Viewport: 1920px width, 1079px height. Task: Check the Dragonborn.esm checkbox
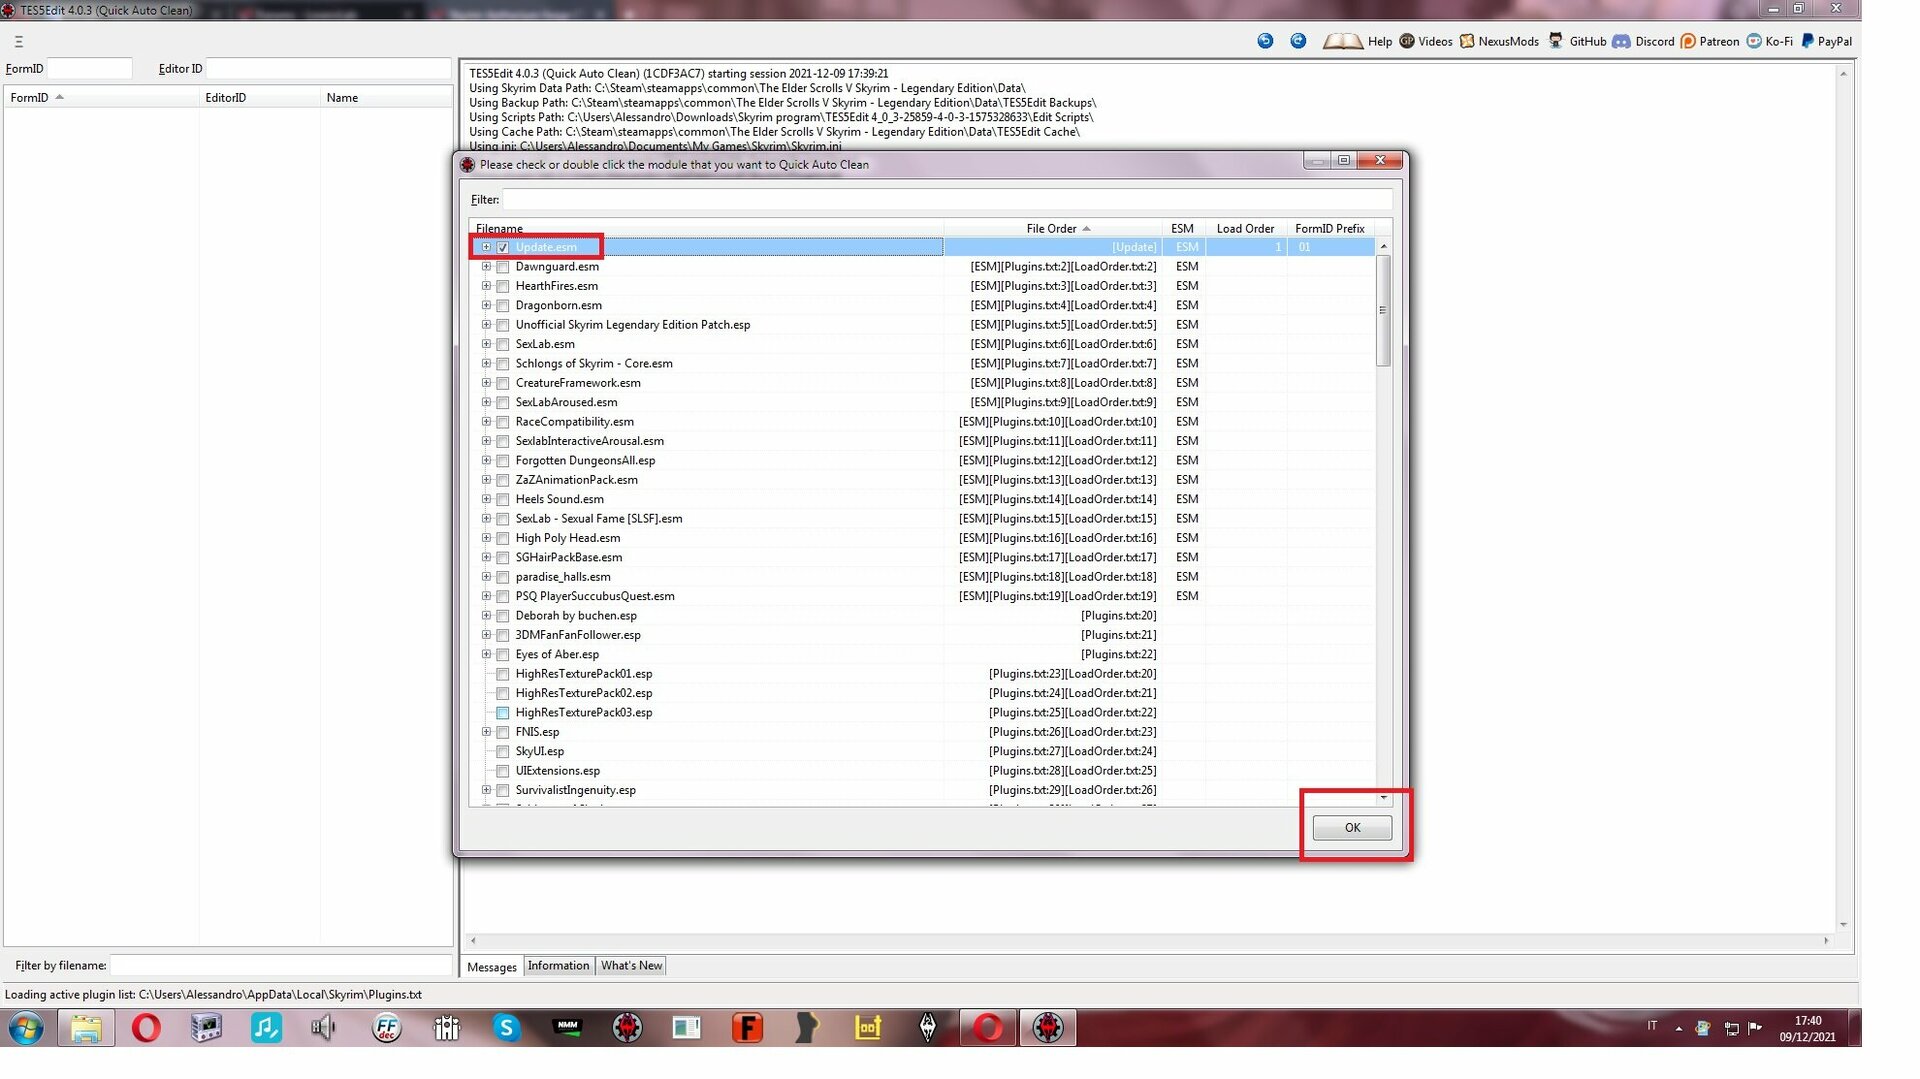[x=503, y=306]
